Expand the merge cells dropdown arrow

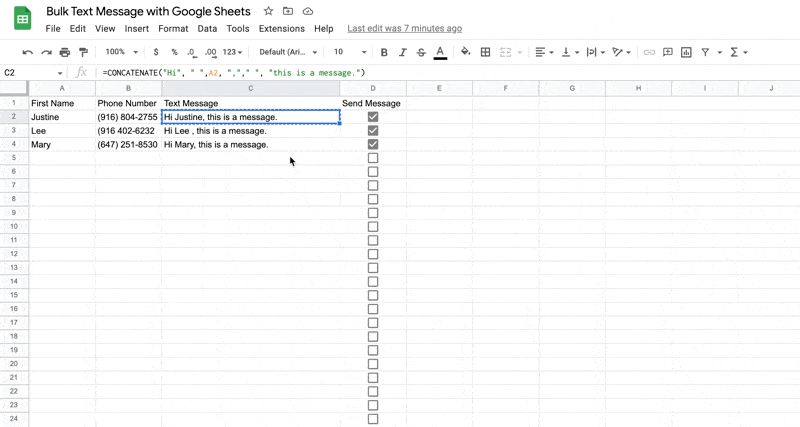(x=520, y=52)
